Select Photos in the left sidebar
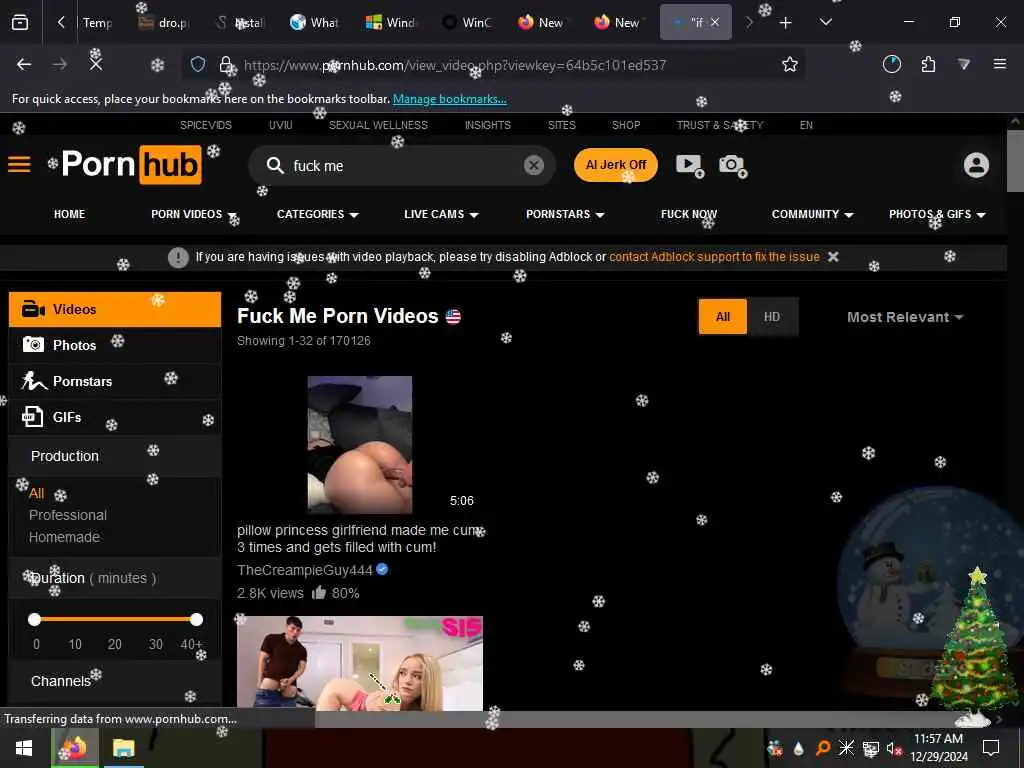 pos(115,345)
